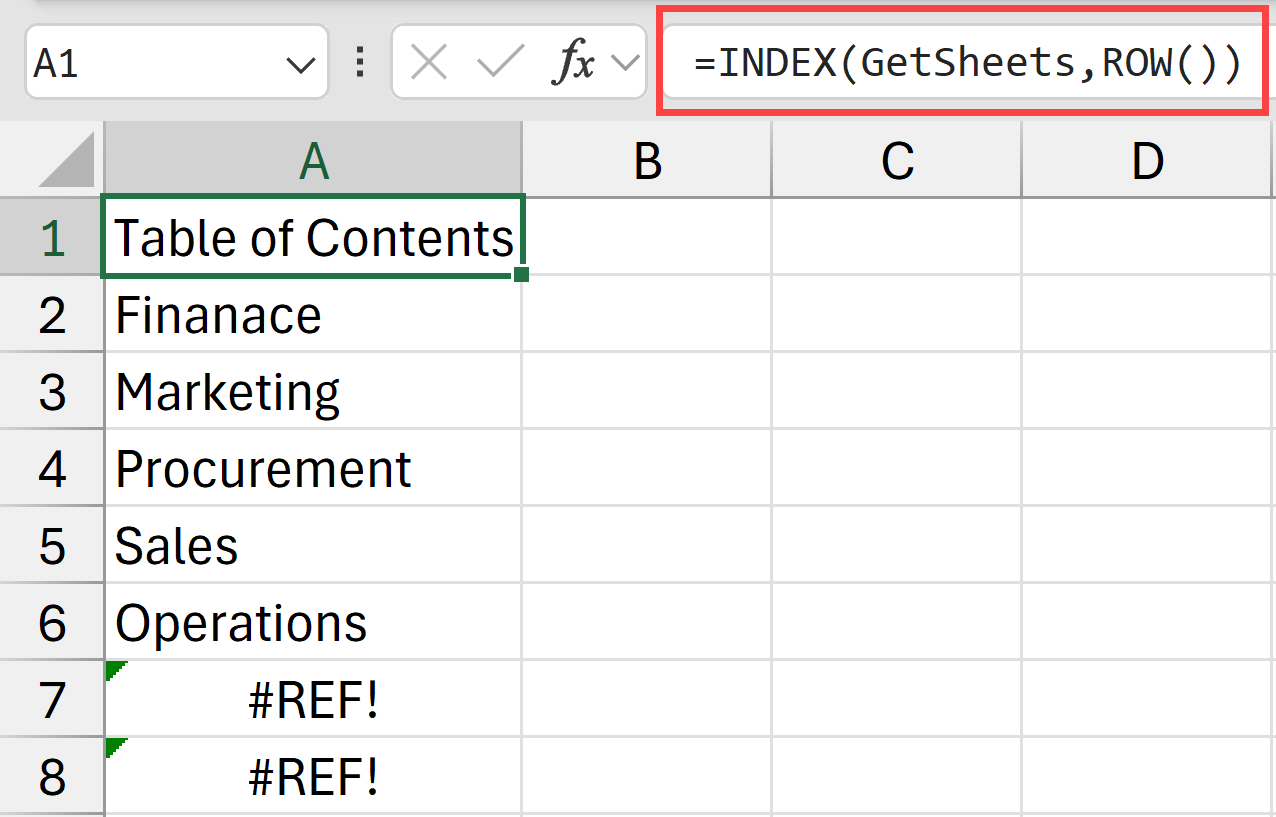The height and width of the screenshot is (817, 1276).
Task: Select empty cell B1
Action: click(647, 236)
